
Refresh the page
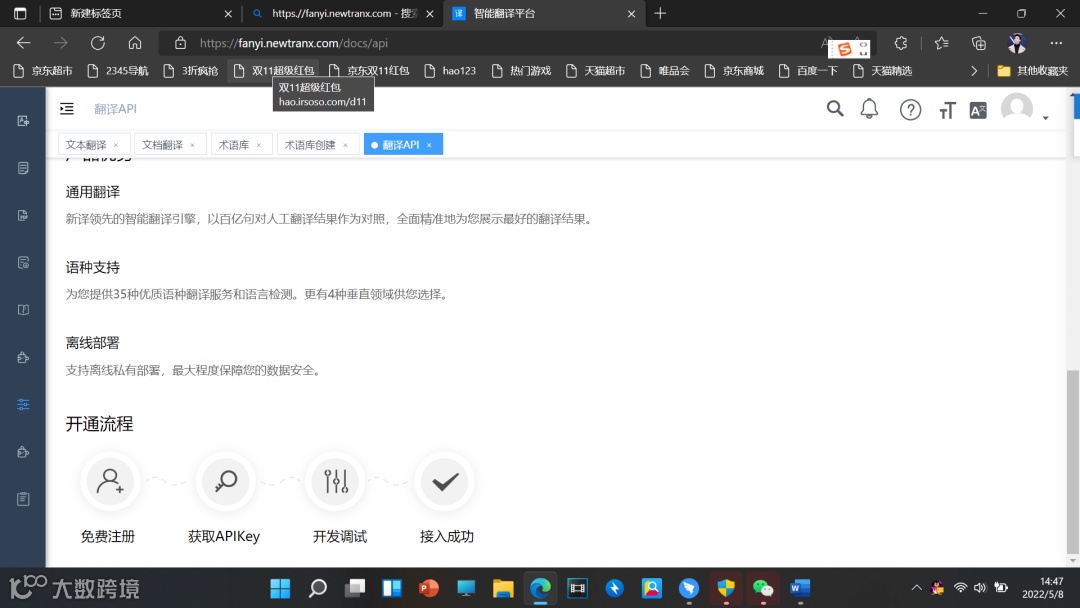tap(98, 43)
